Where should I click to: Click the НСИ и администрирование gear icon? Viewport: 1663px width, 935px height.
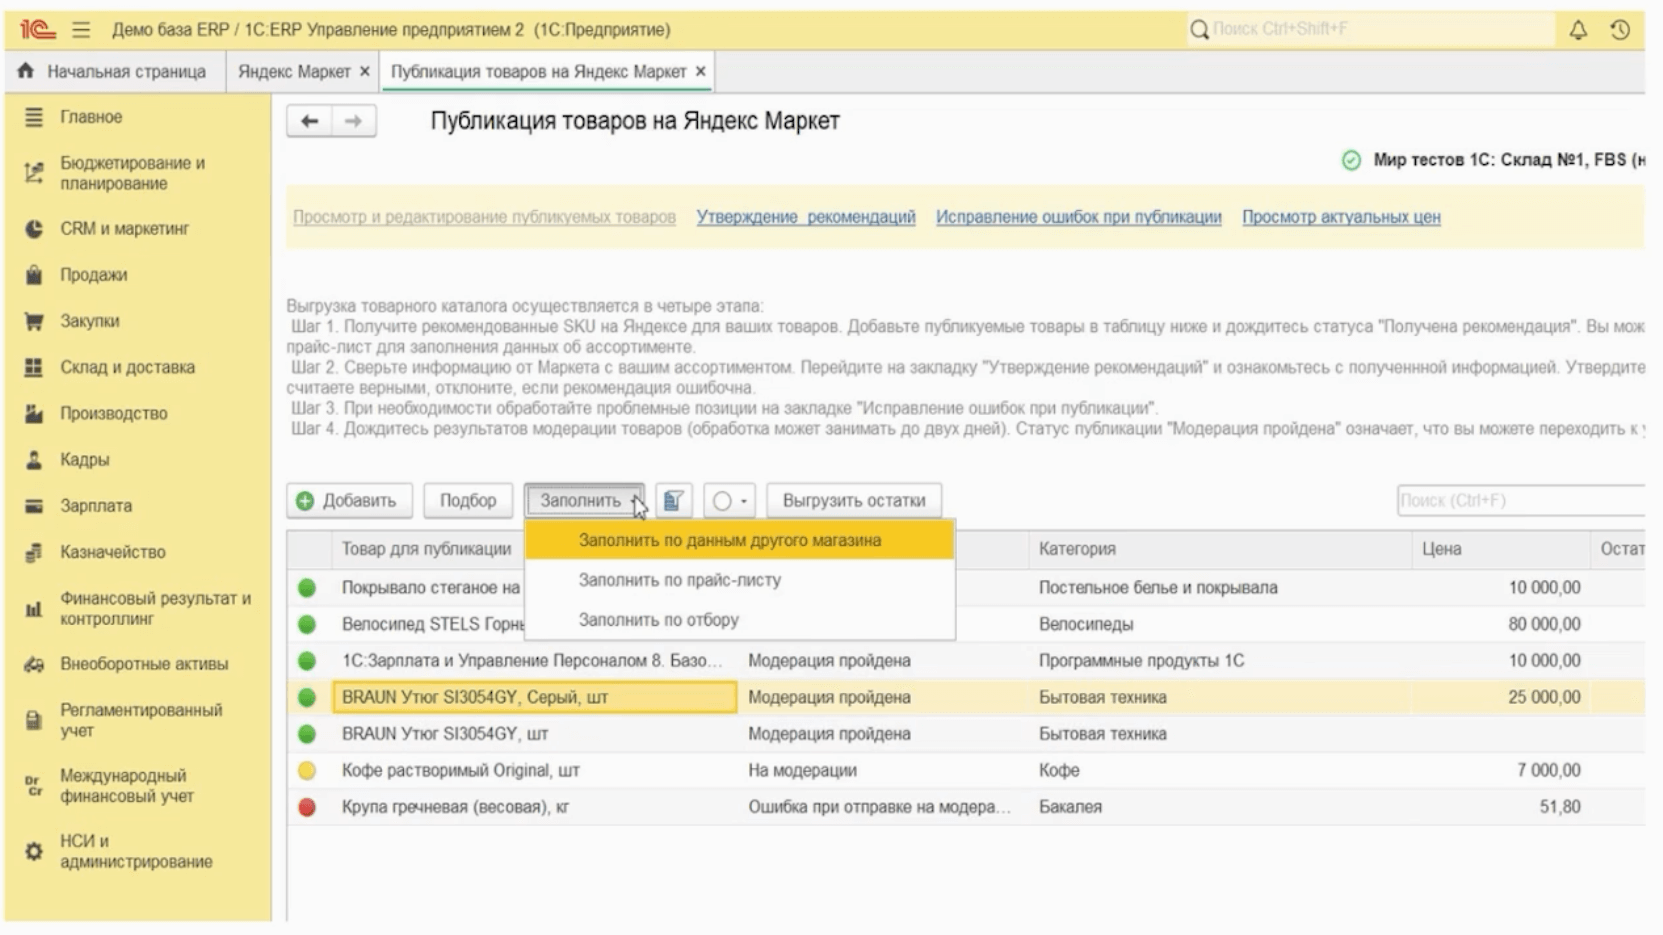pyautogui.click(x=34, y=851)
